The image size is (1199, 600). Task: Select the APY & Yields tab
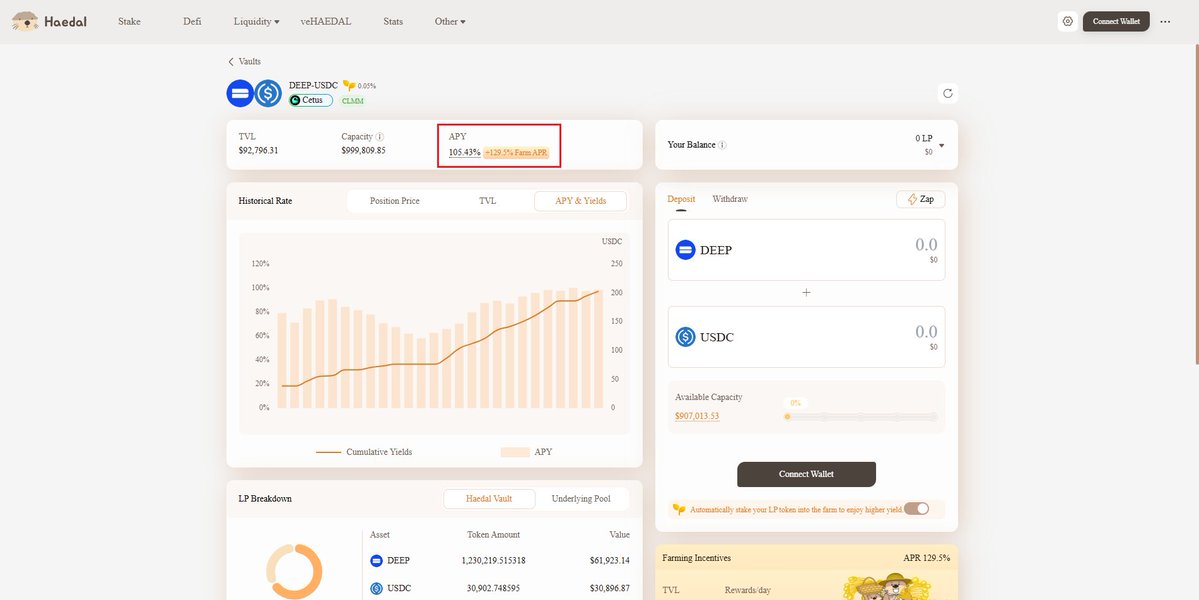pyautogui.click(x=580, y=201)
